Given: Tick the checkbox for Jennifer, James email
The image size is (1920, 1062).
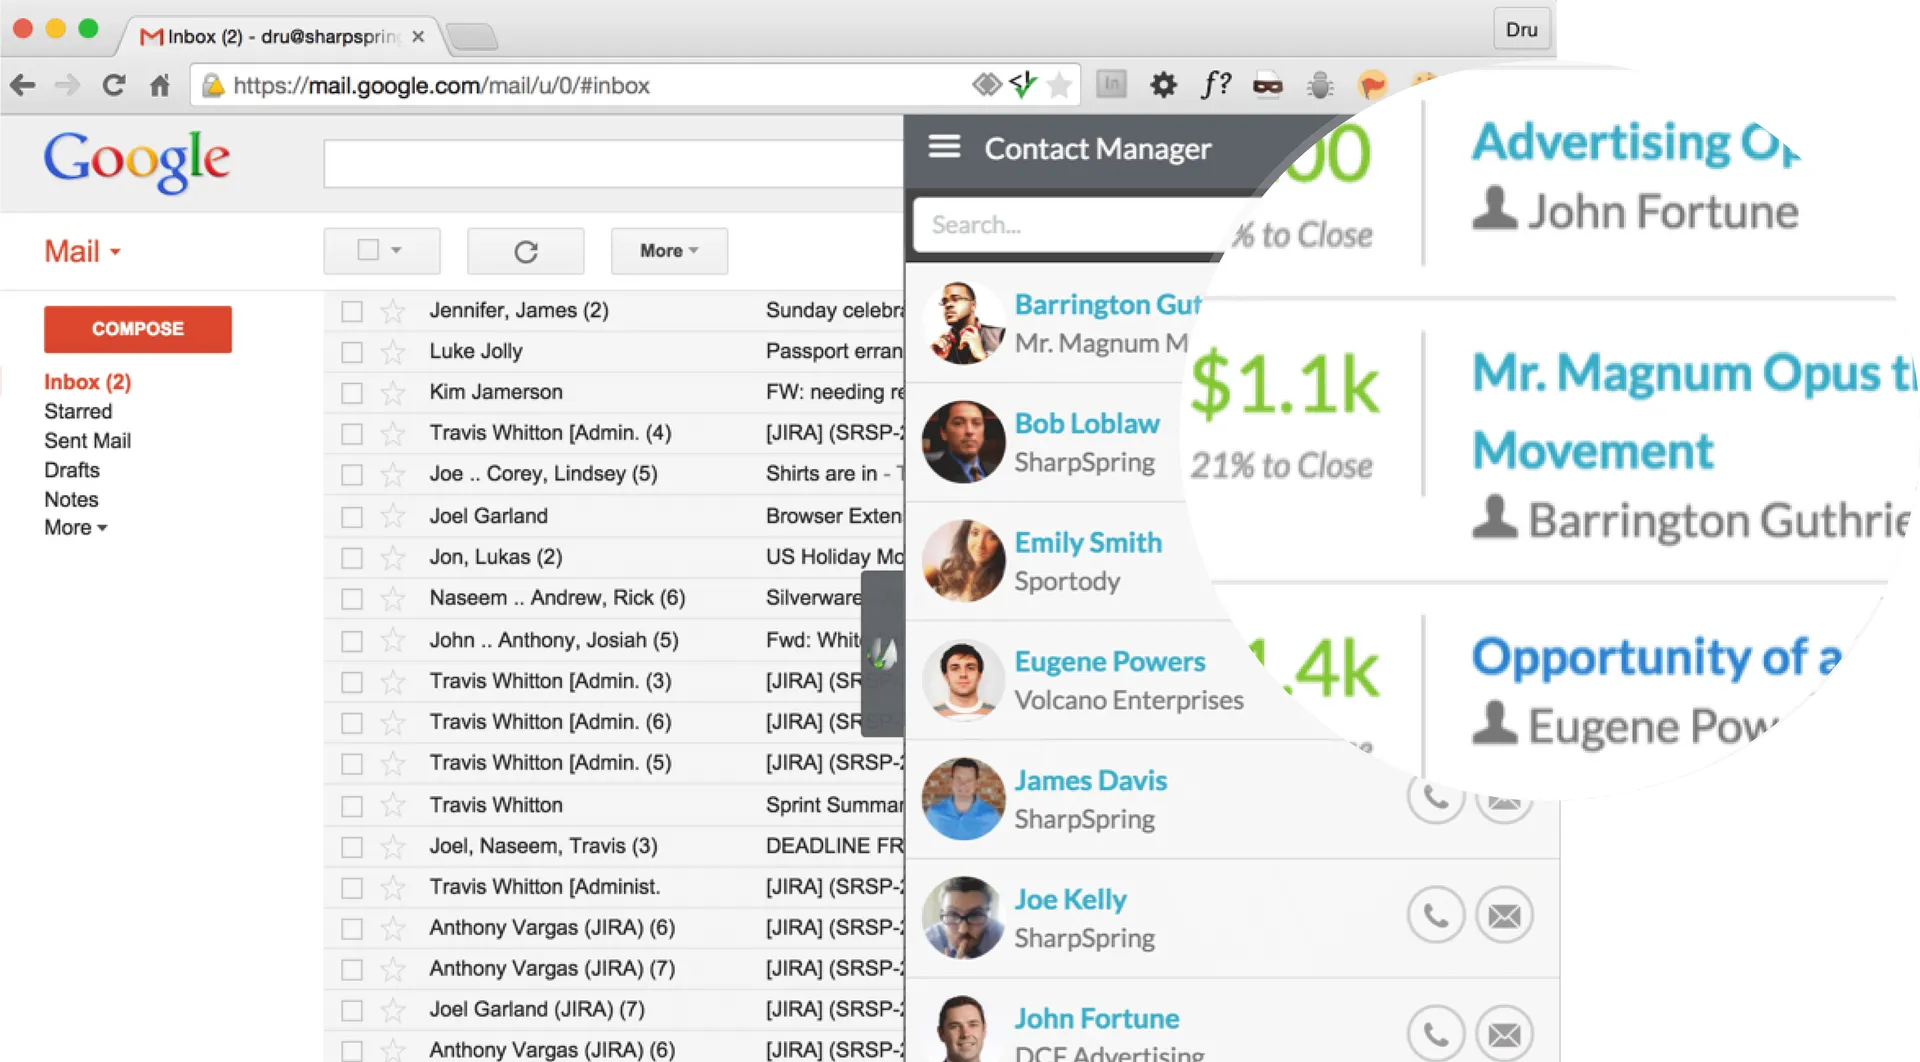Looking at the screenshot, I should click(x=352, y=311).
